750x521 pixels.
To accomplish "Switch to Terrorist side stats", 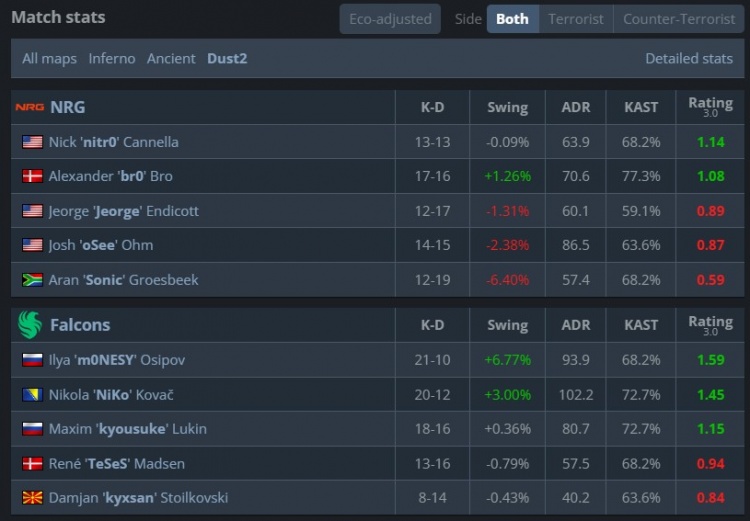I will pos(576,19).
